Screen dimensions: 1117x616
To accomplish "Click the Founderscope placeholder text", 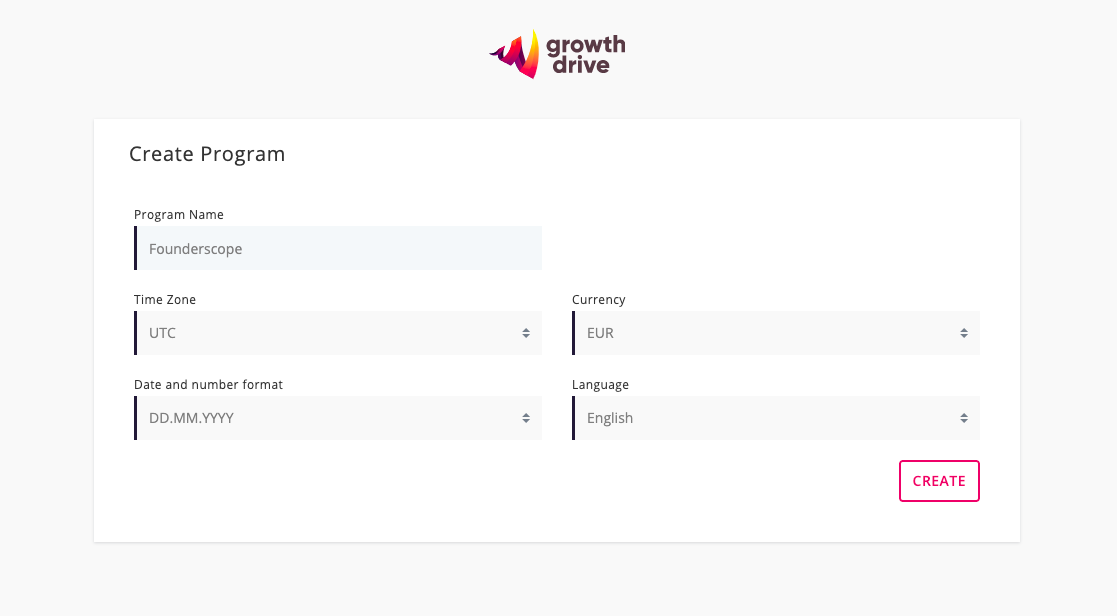I will pyautogui.click(x=196, y=249).
